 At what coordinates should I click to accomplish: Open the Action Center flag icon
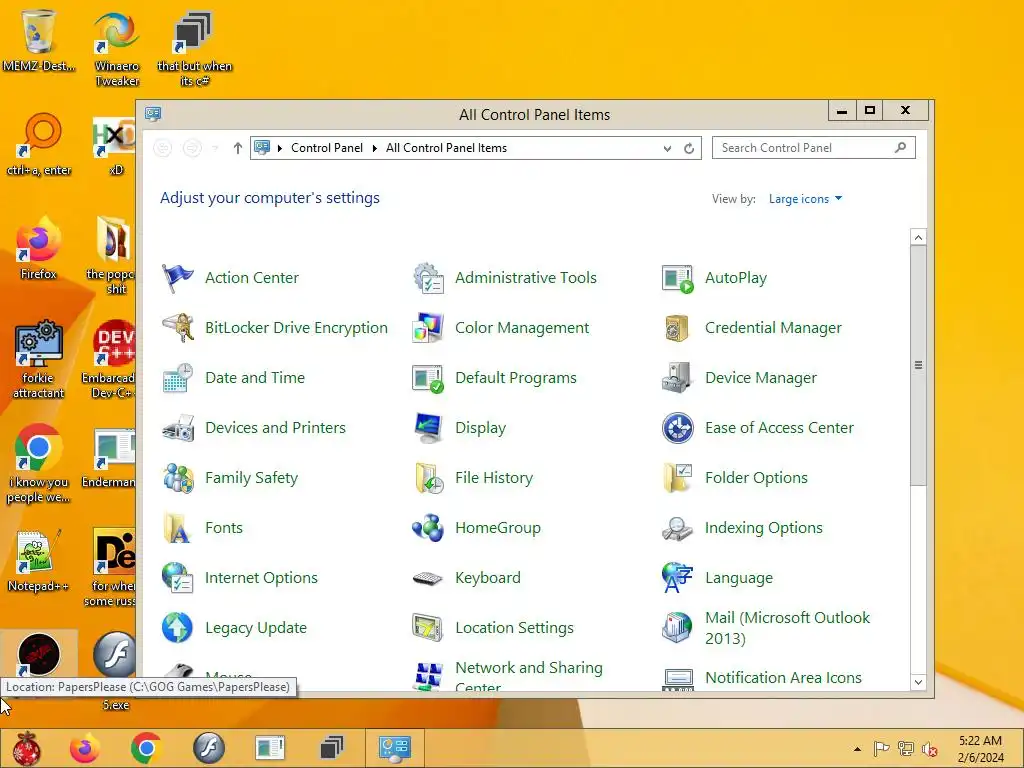pyautogui.click(x=178, y=278)
